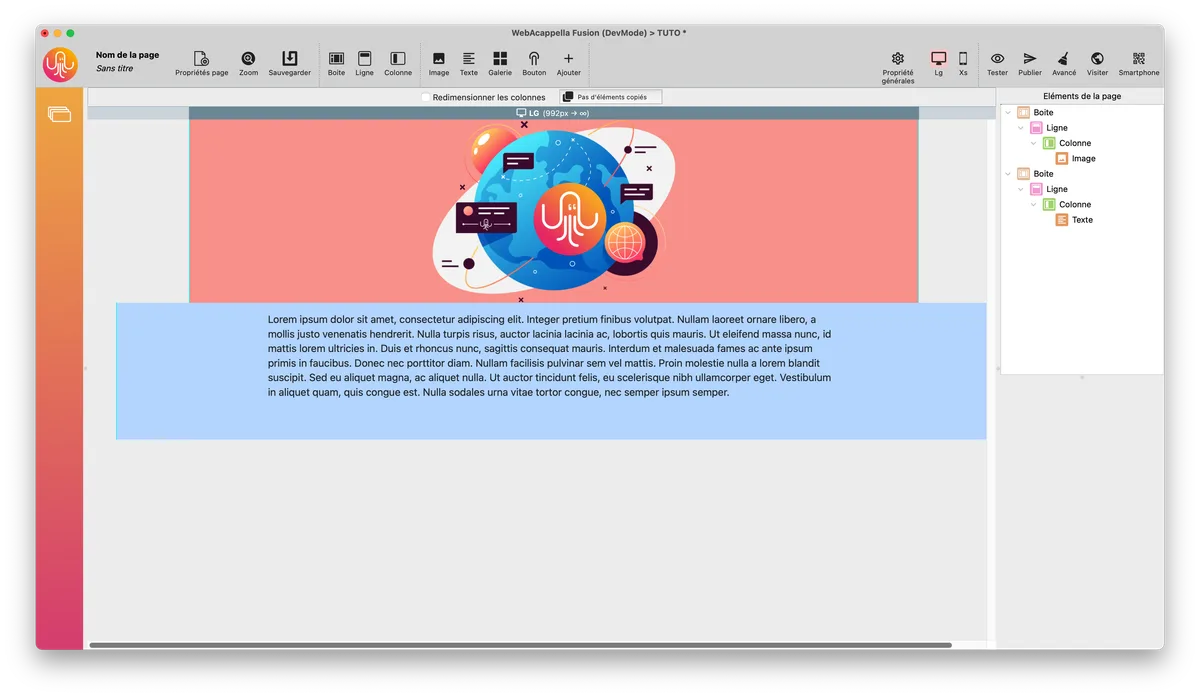
Task: Select the Texte item in element tree
Action: (x=1082, y=220)
